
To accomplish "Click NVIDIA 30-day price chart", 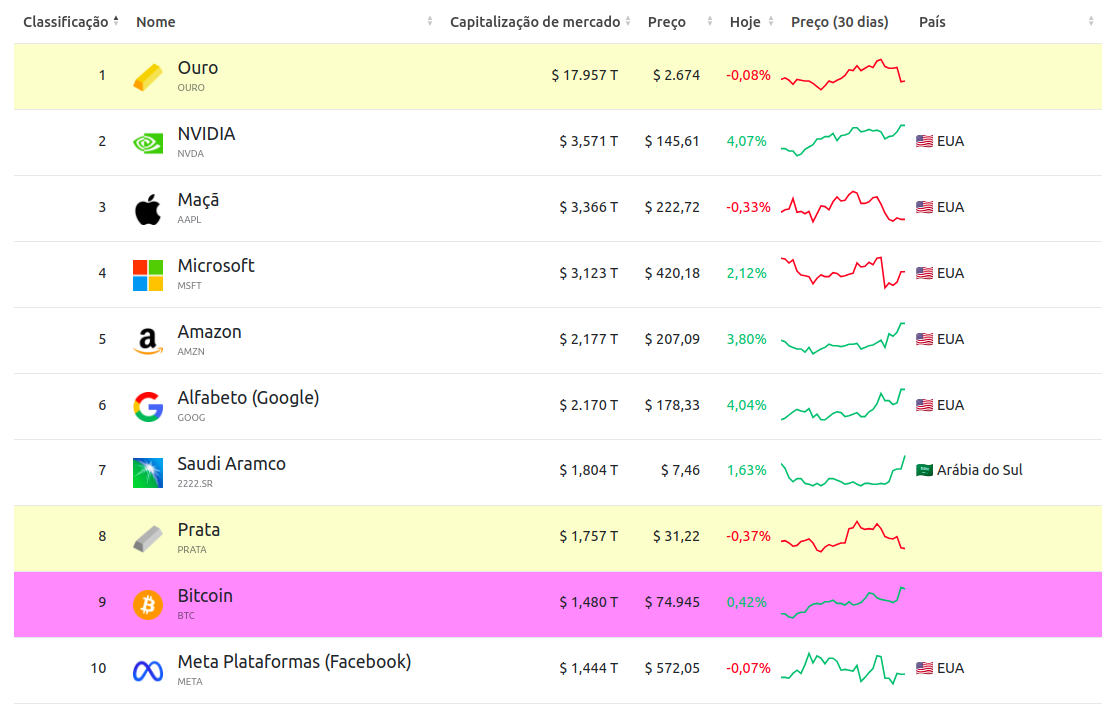I will (x=843, y=140).
